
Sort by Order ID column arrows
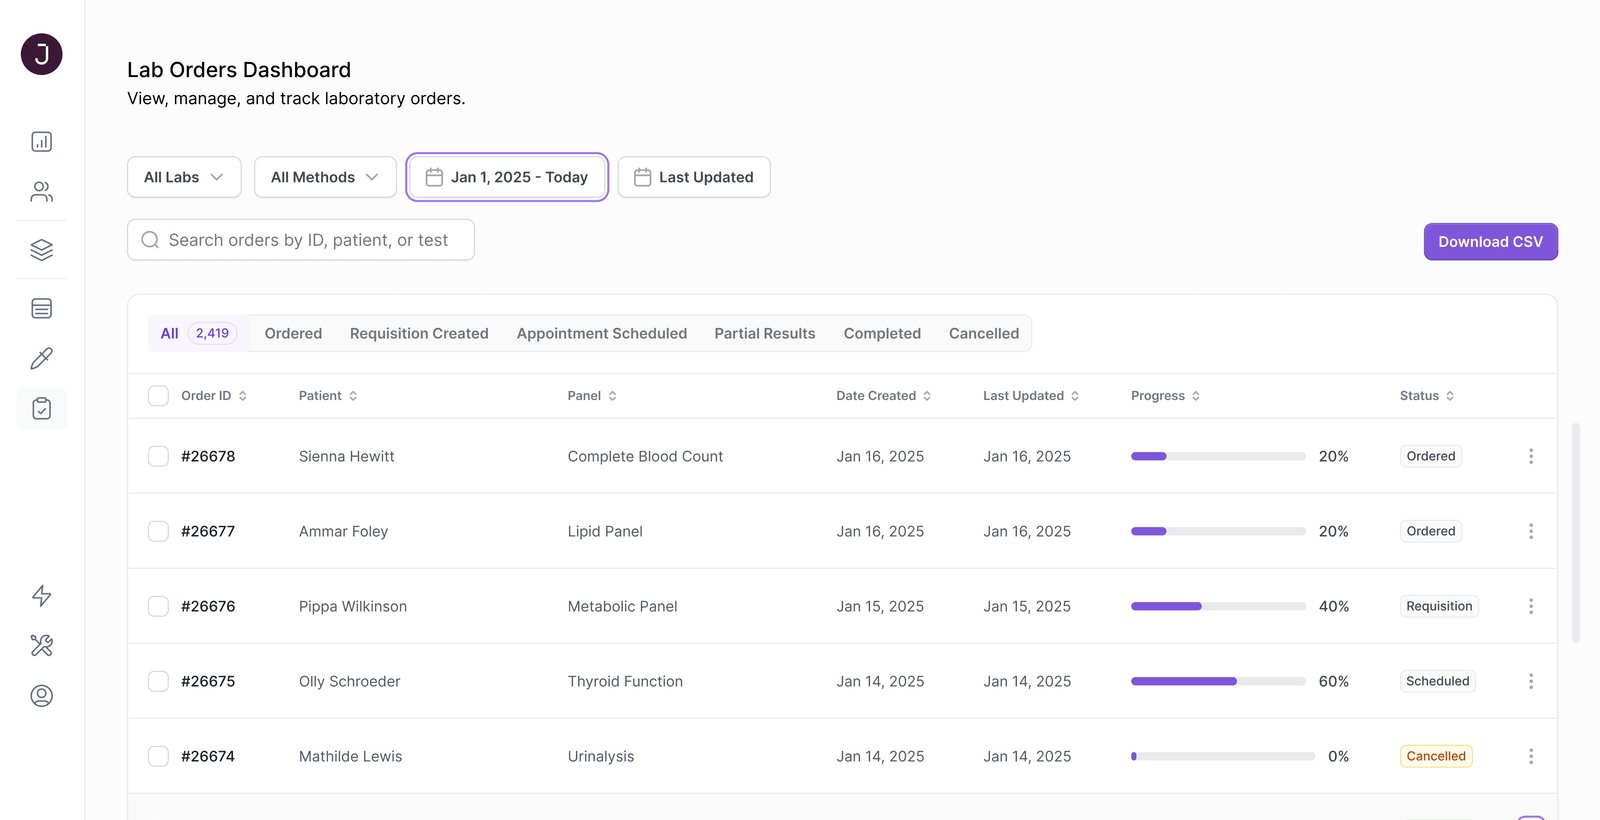(x=243, y=396)
